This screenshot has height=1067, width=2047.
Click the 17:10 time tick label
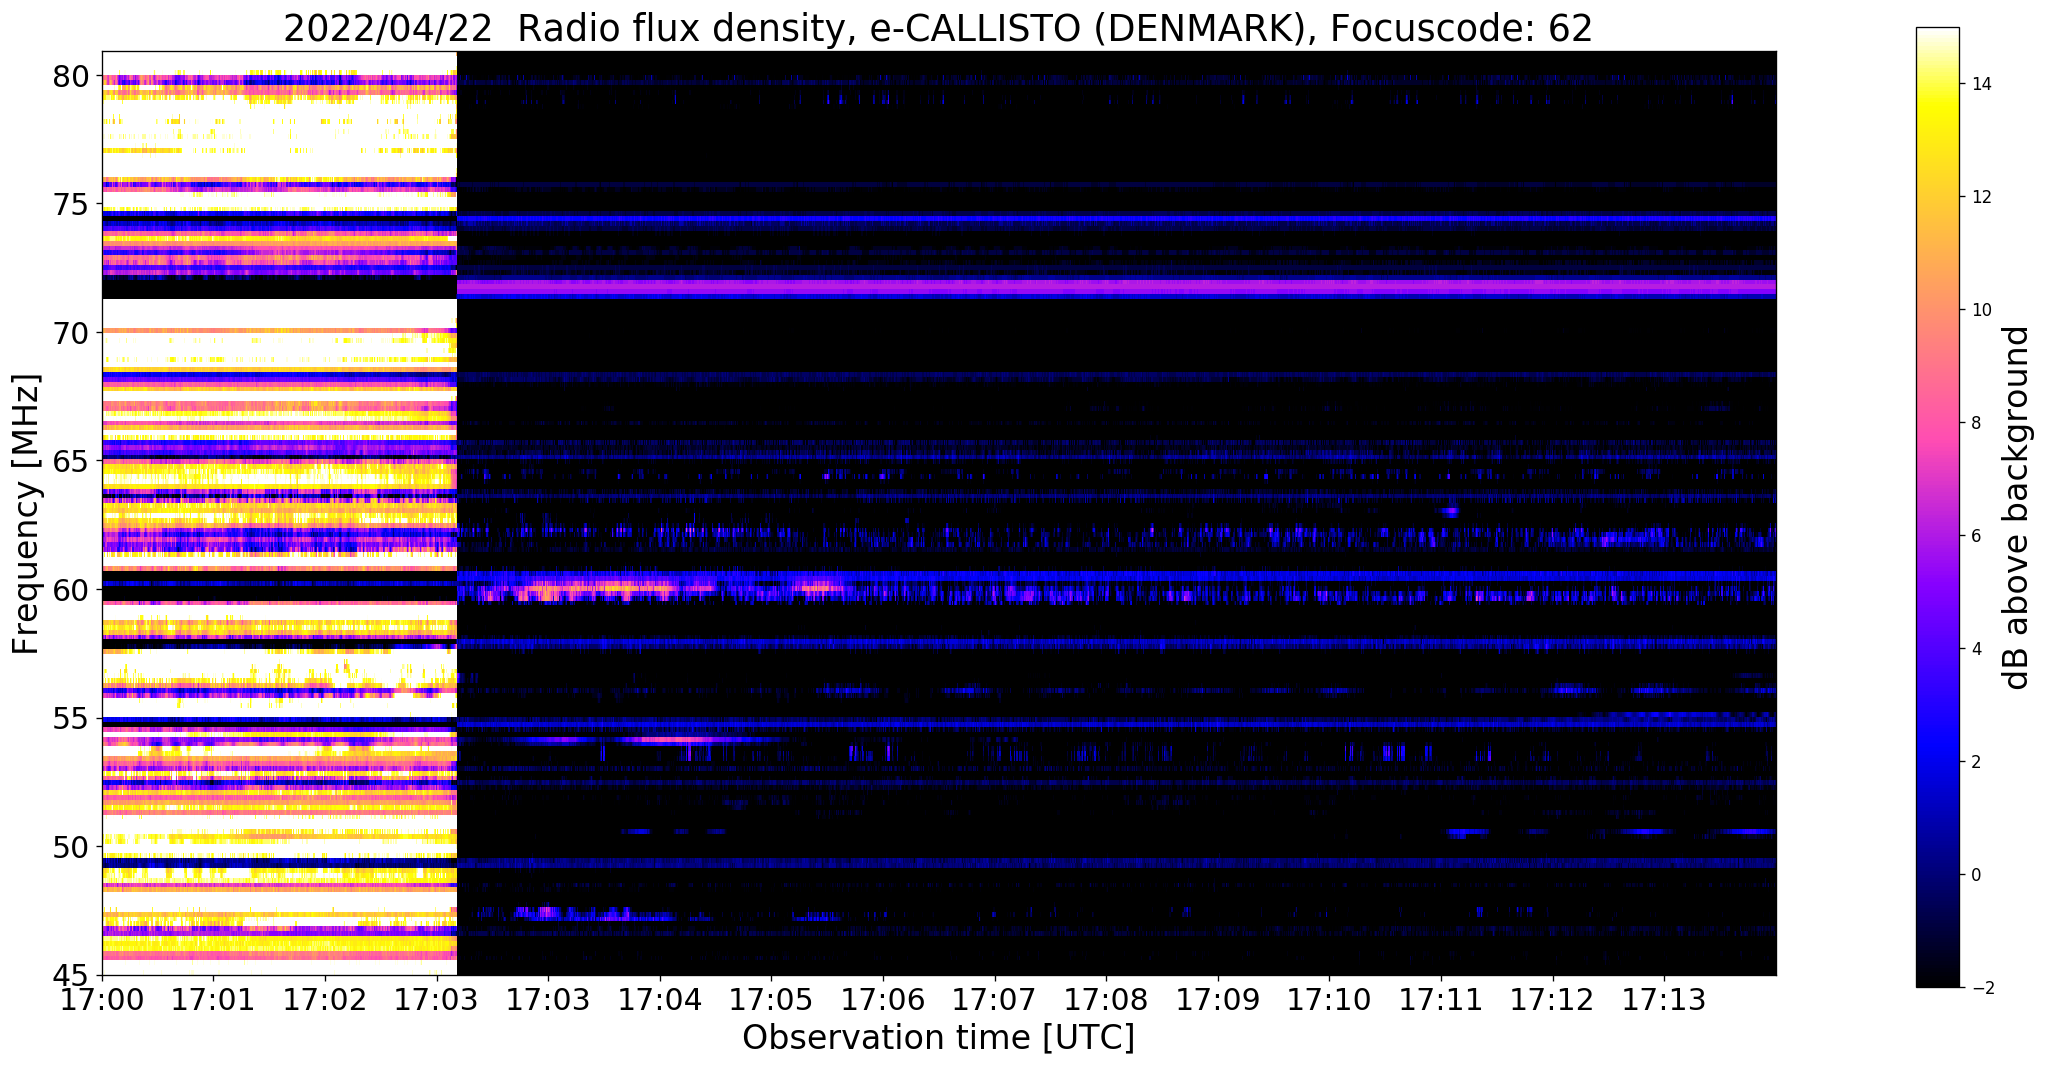[x=1329, y=1001]
